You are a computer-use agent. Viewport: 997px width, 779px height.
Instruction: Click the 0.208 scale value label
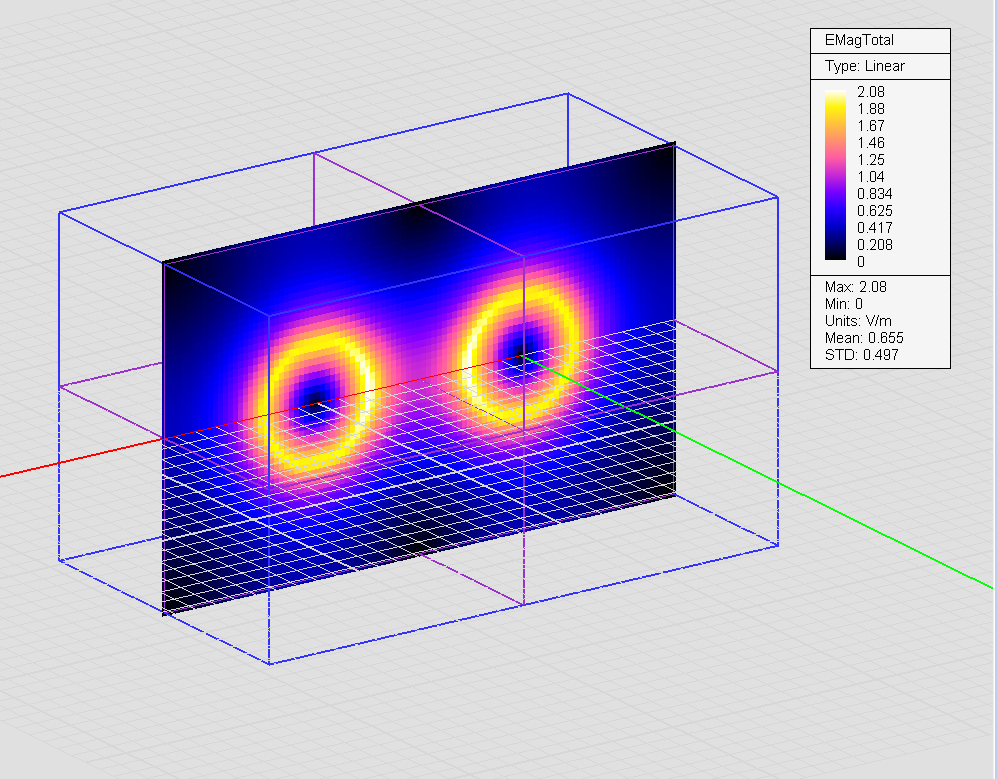point(874,245)
